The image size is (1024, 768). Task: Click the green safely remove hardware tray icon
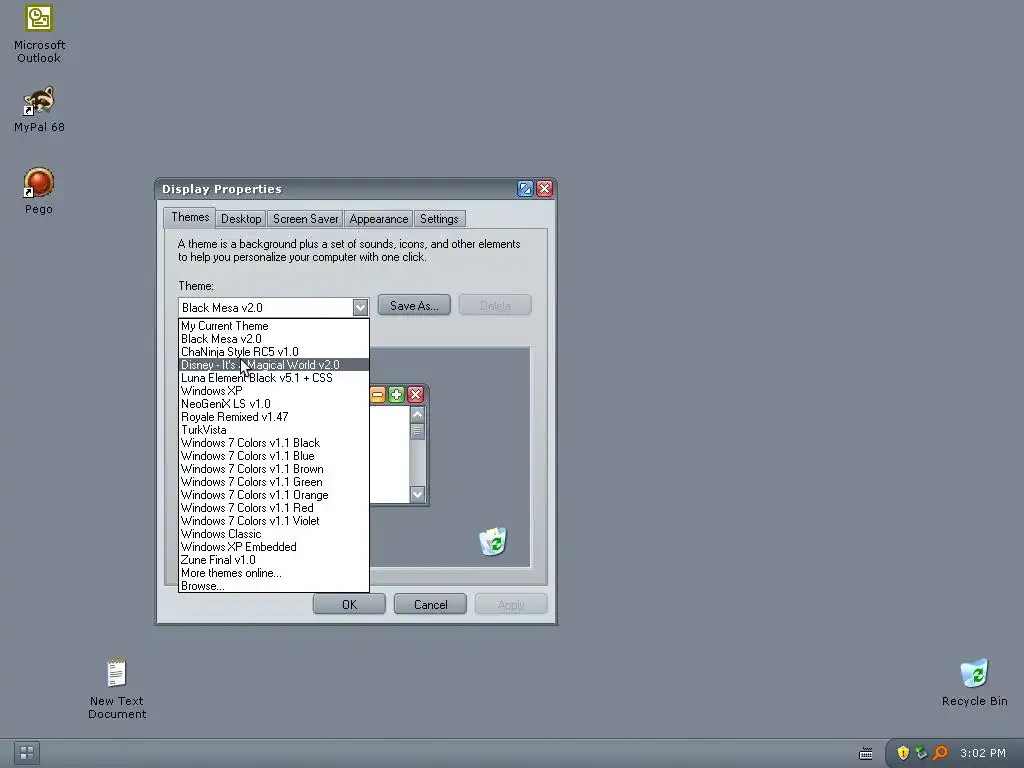(x=921, y=753)
